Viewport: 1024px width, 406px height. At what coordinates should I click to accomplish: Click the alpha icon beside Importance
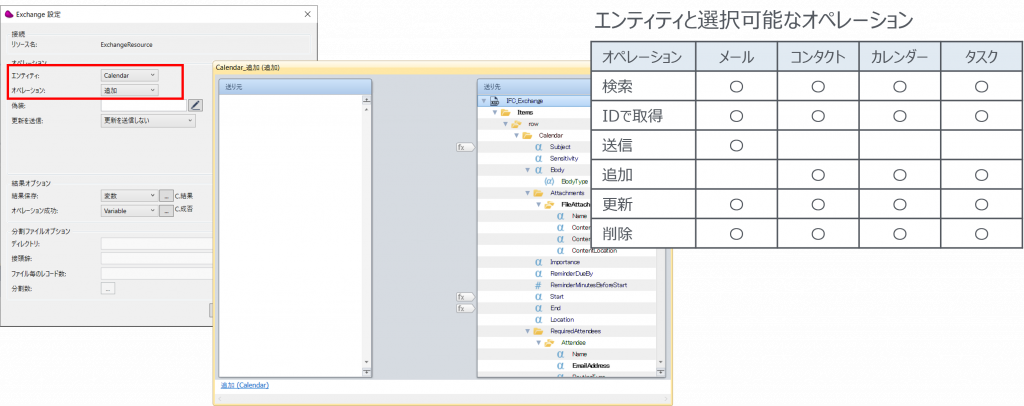point(538,262)
